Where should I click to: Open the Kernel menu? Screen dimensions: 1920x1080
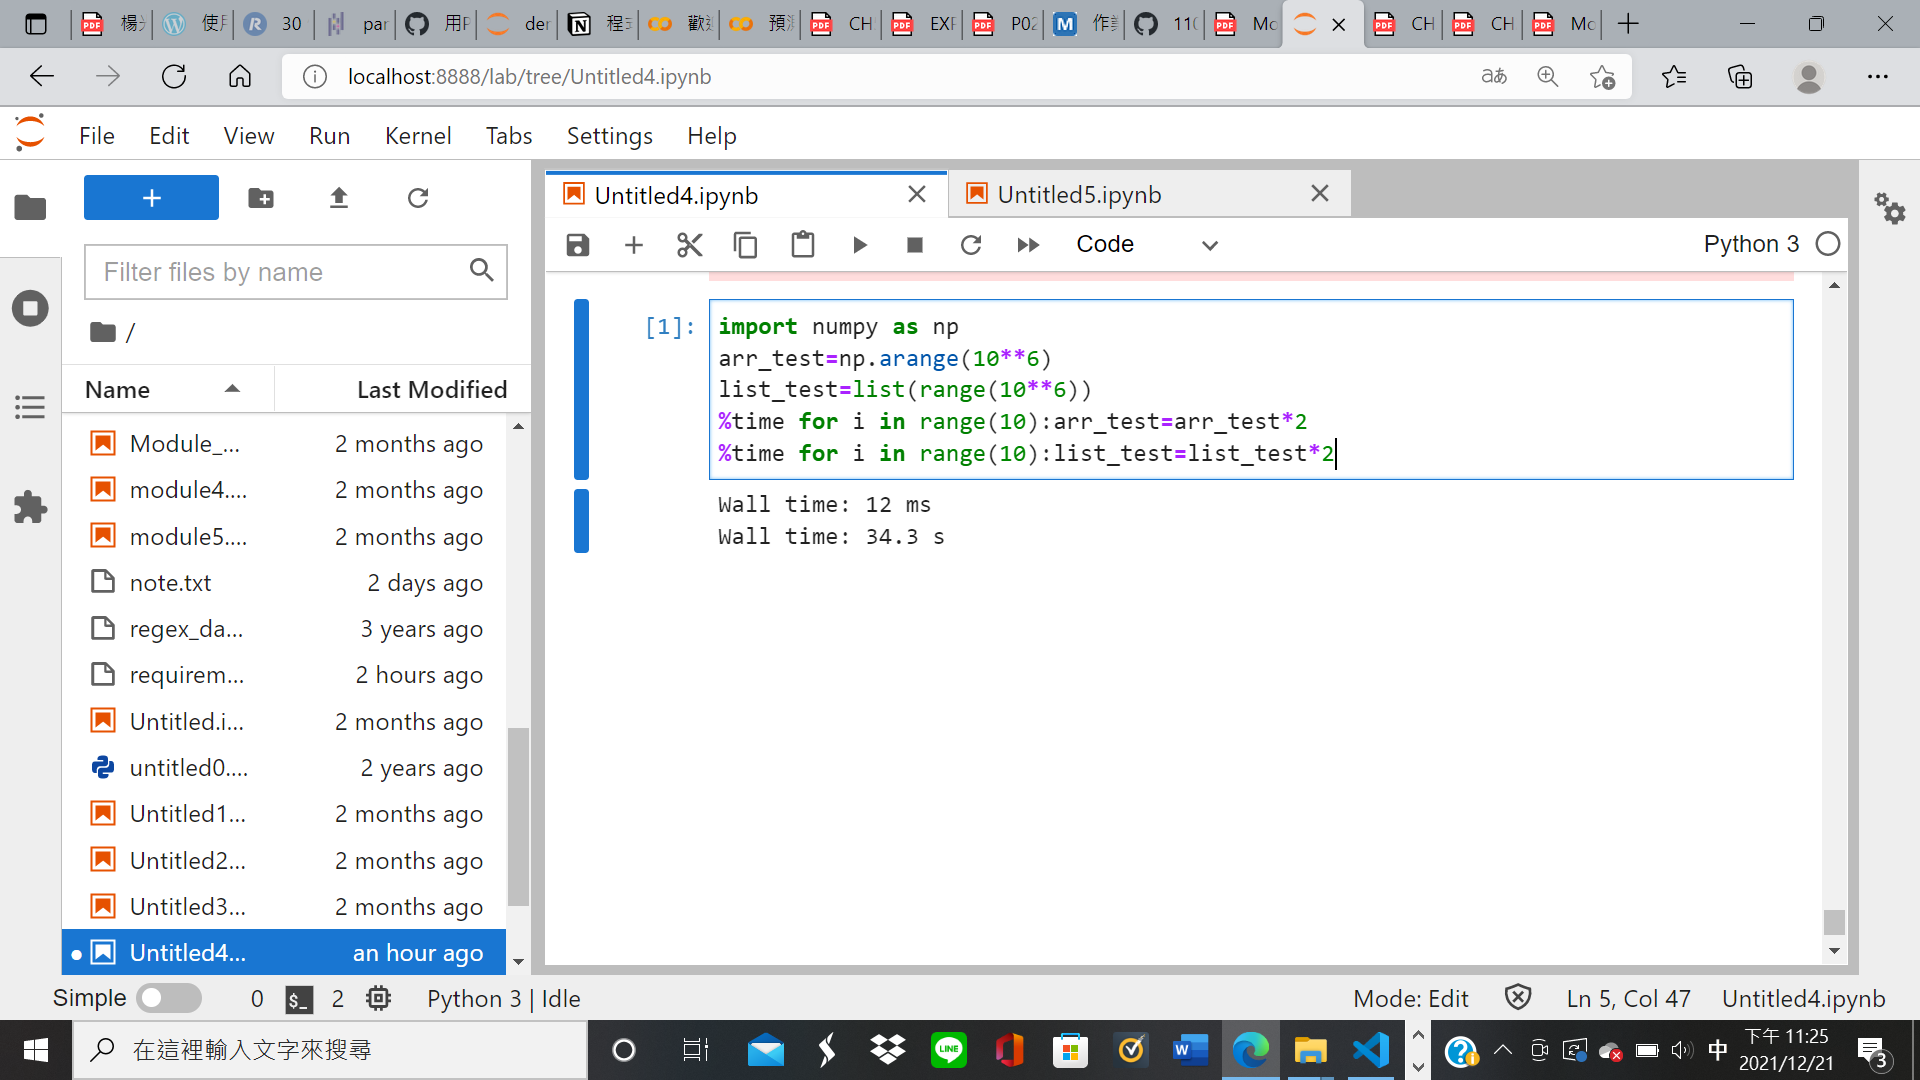(418, 135)
